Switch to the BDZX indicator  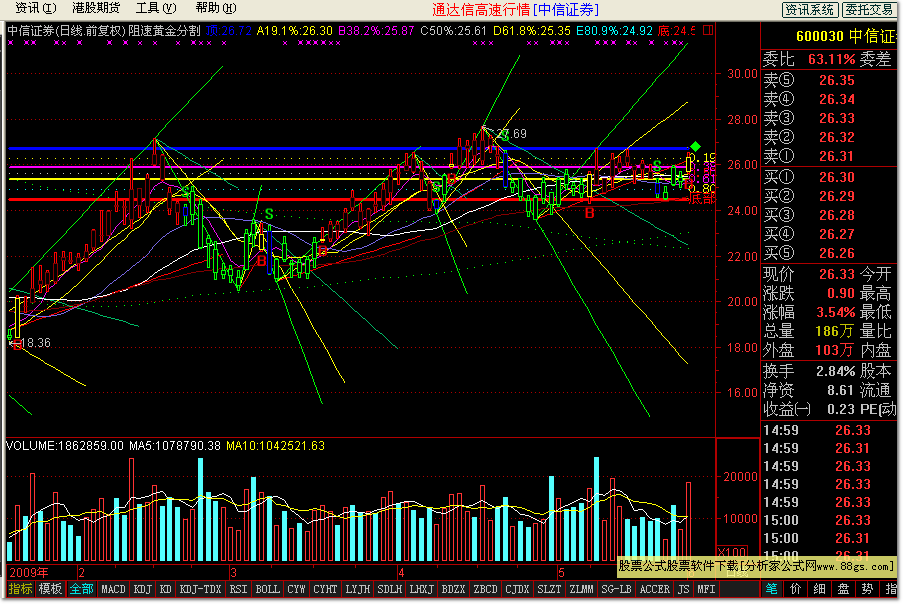click(453, 589)
